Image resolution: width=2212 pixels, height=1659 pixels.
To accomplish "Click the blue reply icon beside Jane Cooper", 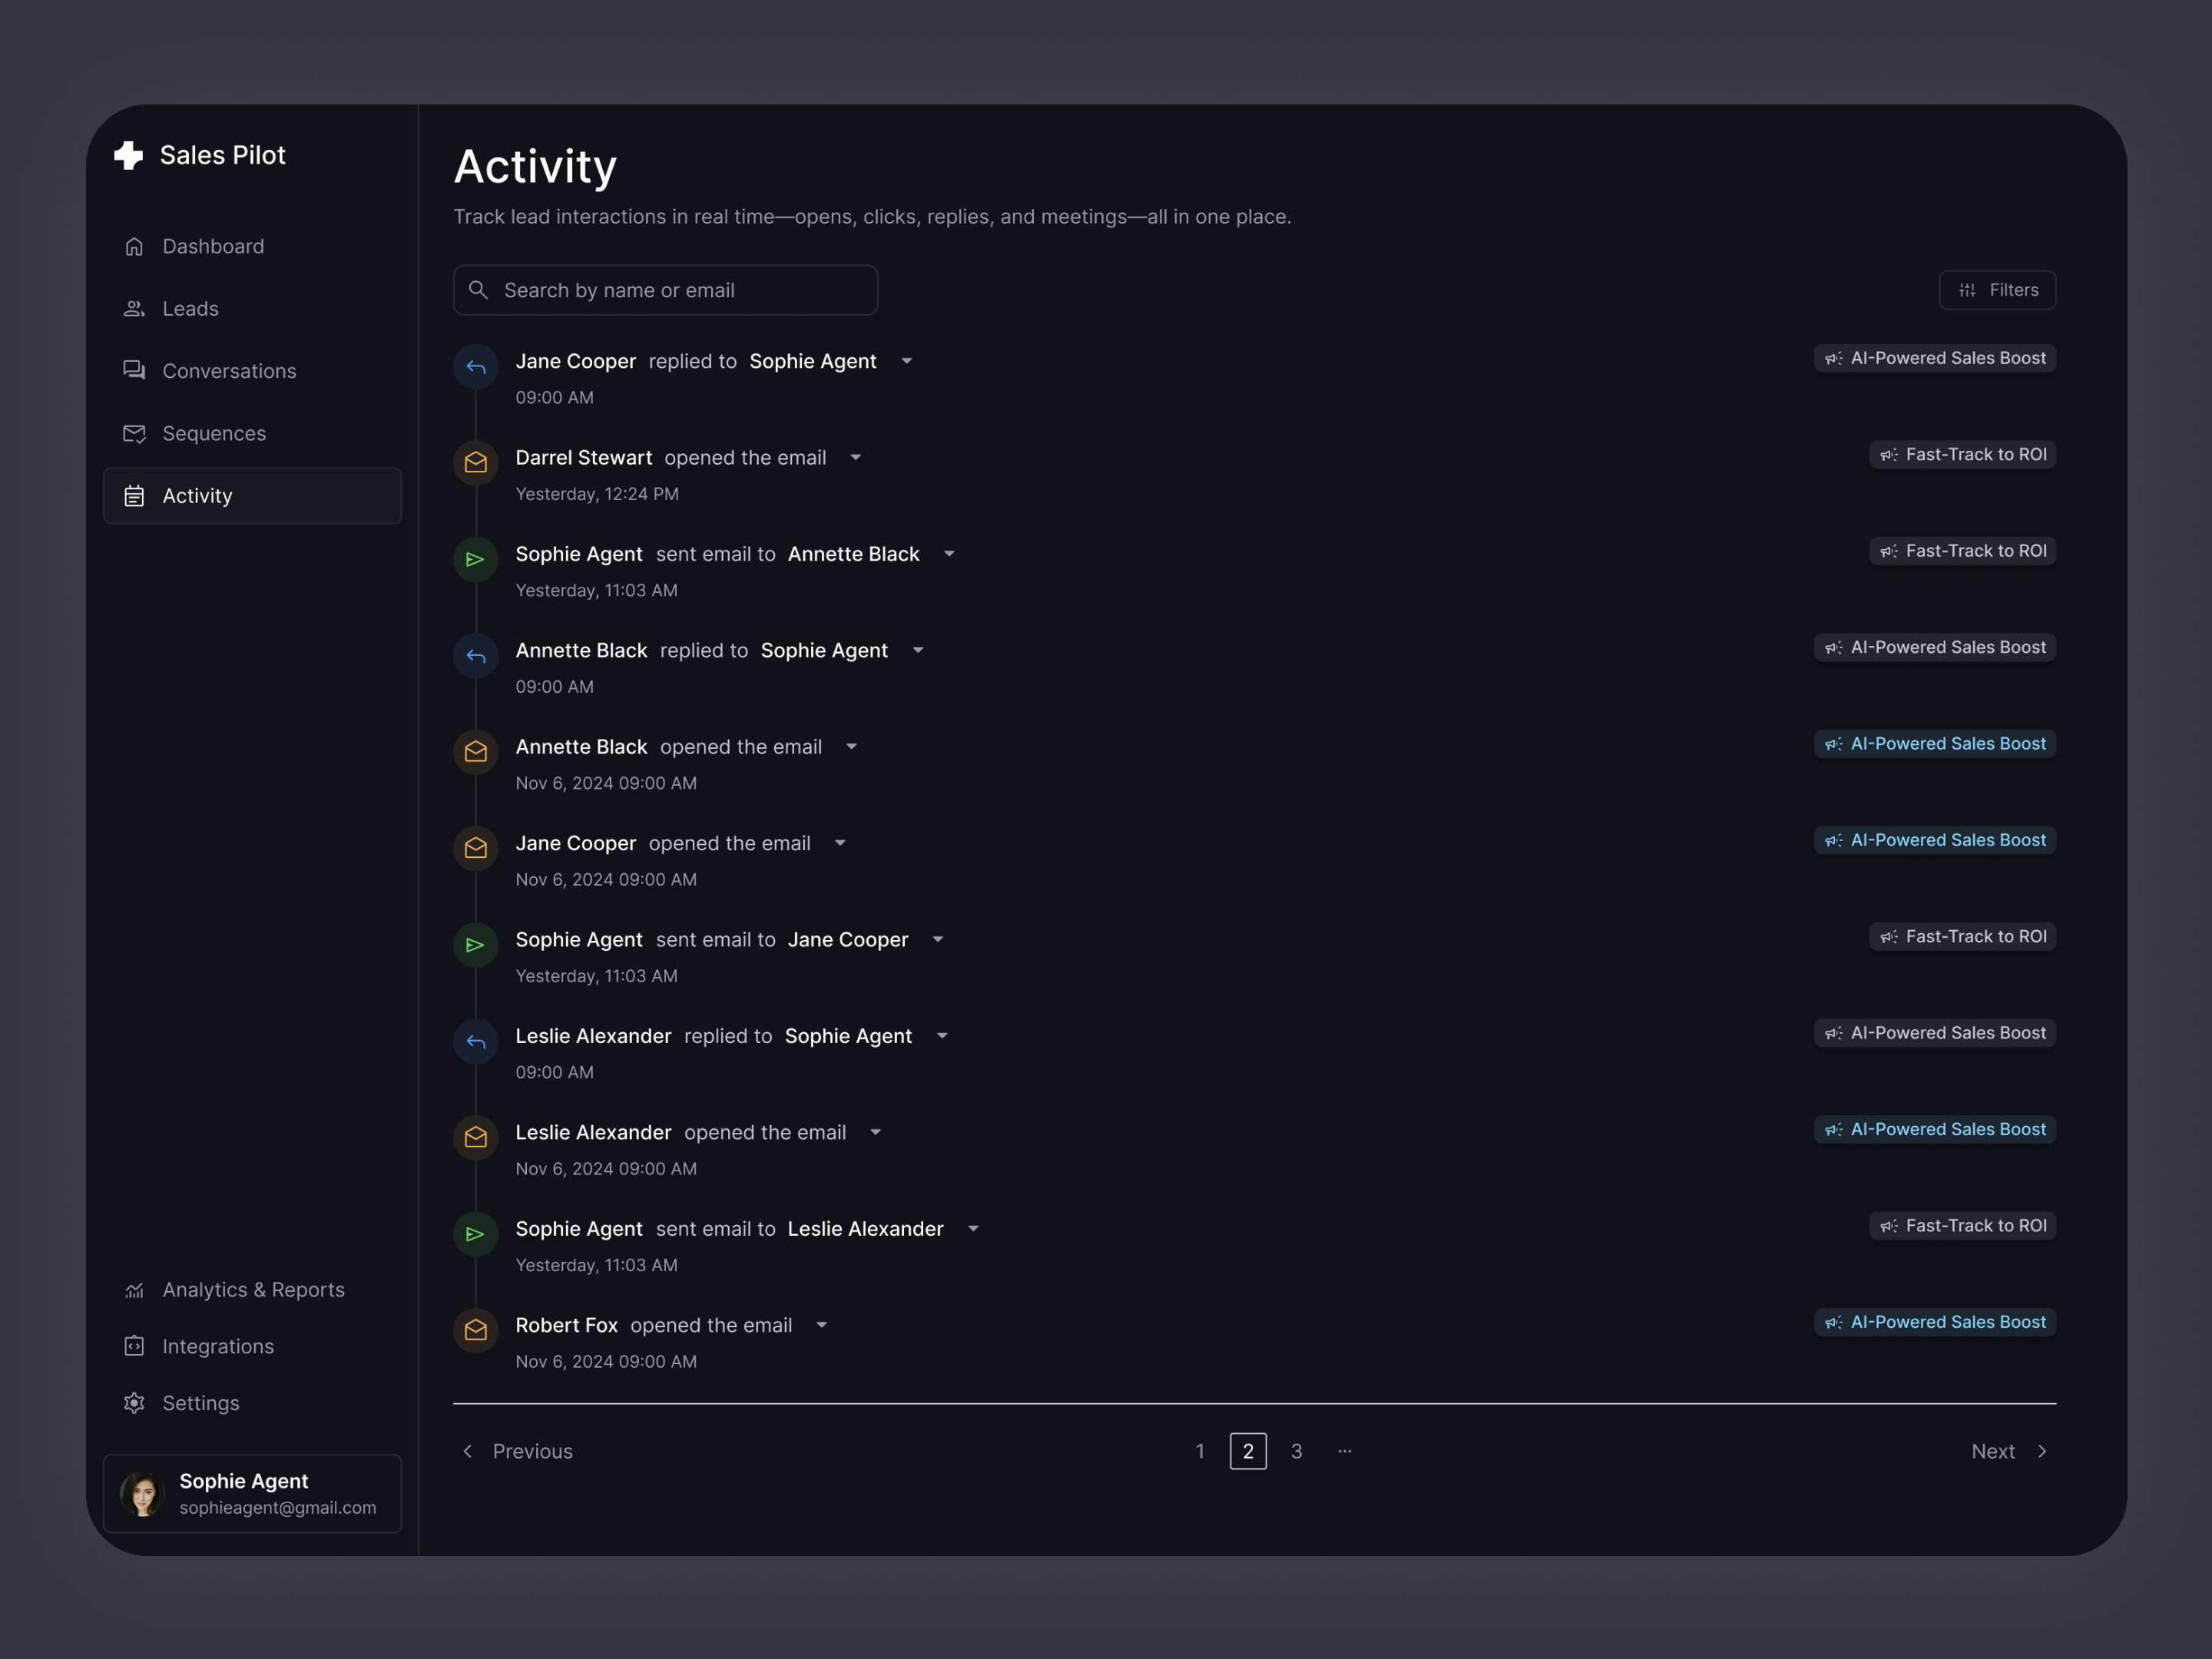I will point(476,367).
